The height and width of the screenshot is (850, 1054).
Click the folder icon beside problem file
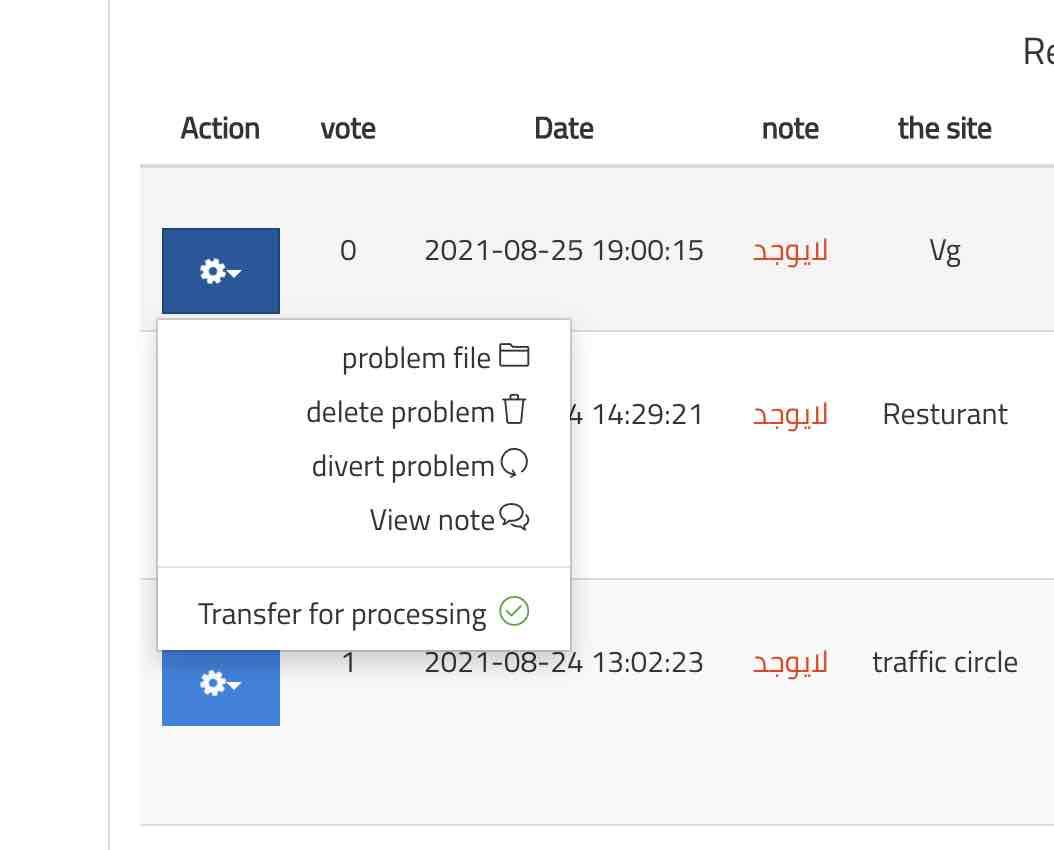click(x=514, y=356)
